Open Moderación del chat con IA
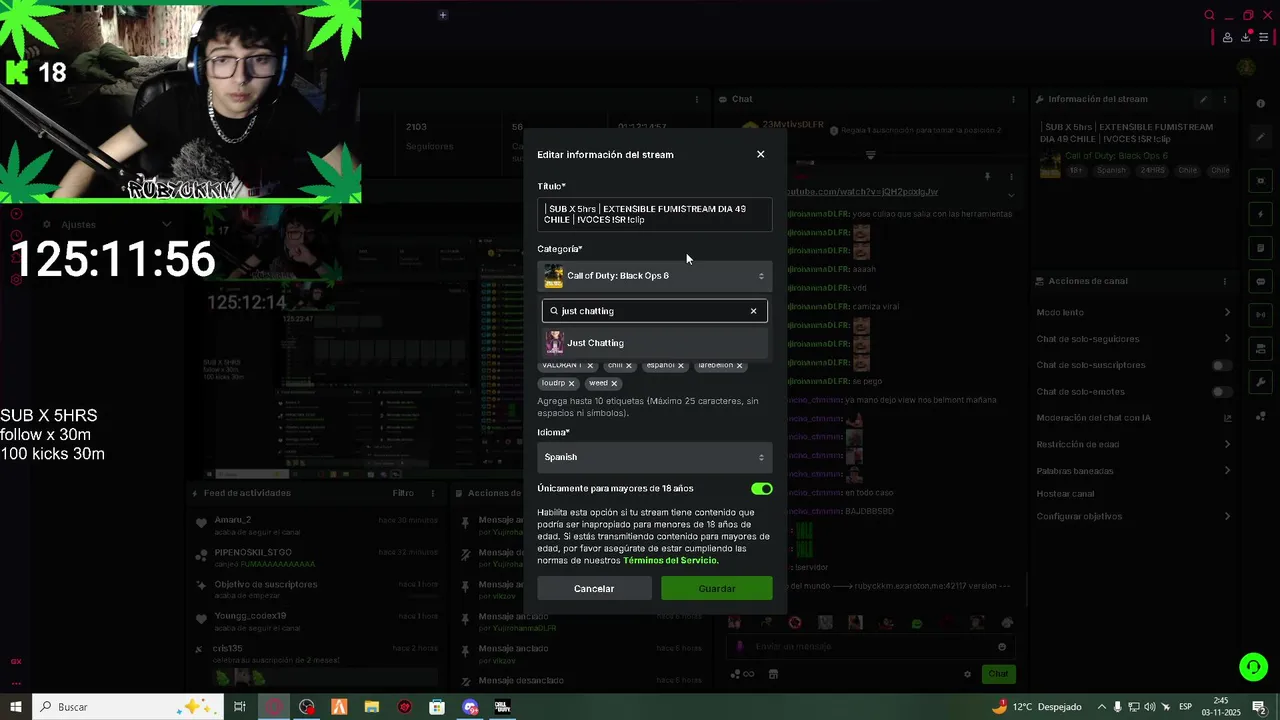The image size is (1280, 720). tap(1134, 418)
